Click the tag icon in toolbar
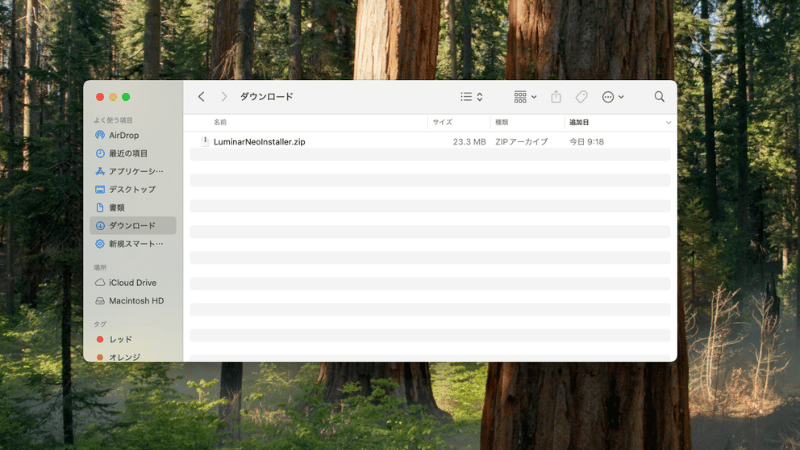This screenshot has width=800, height=450. point(581,97)
